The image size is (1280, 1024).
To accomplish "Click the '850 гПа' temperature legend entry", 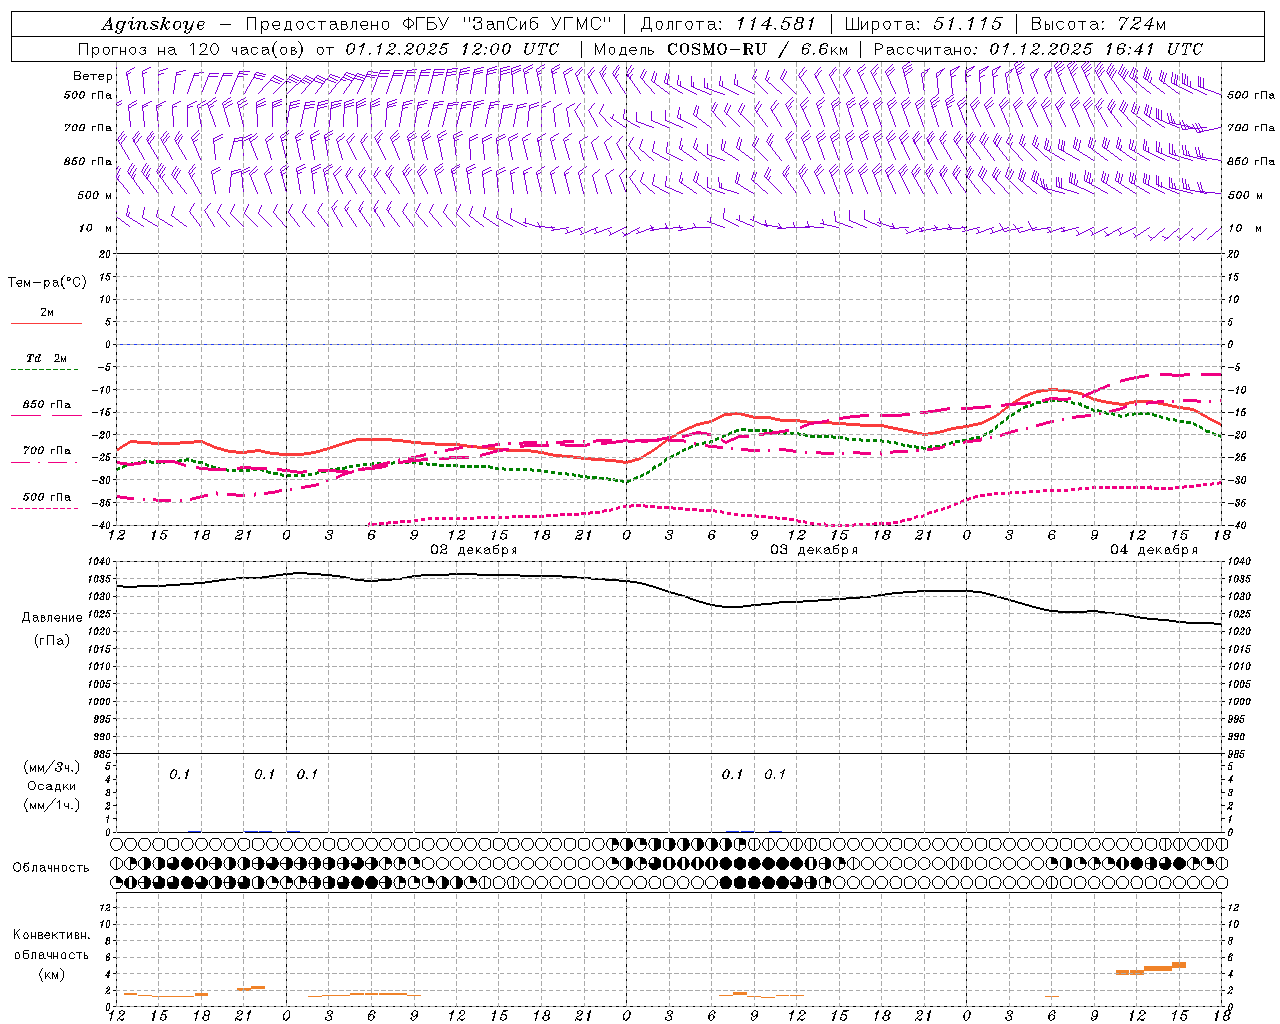I will 47,405.
